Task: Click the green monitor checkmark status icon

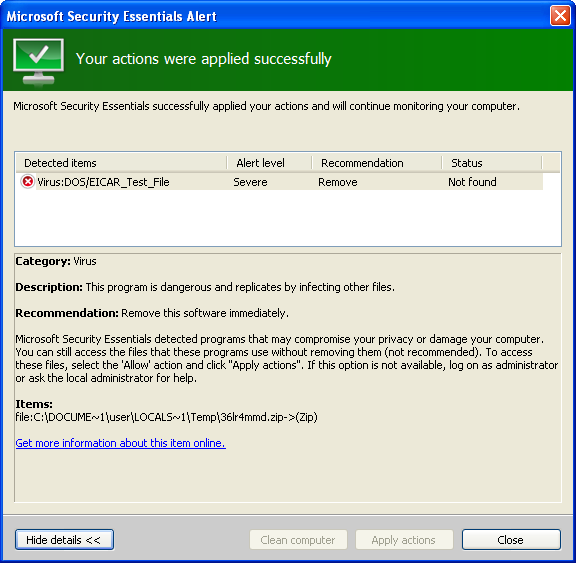Action: point(39,62)
